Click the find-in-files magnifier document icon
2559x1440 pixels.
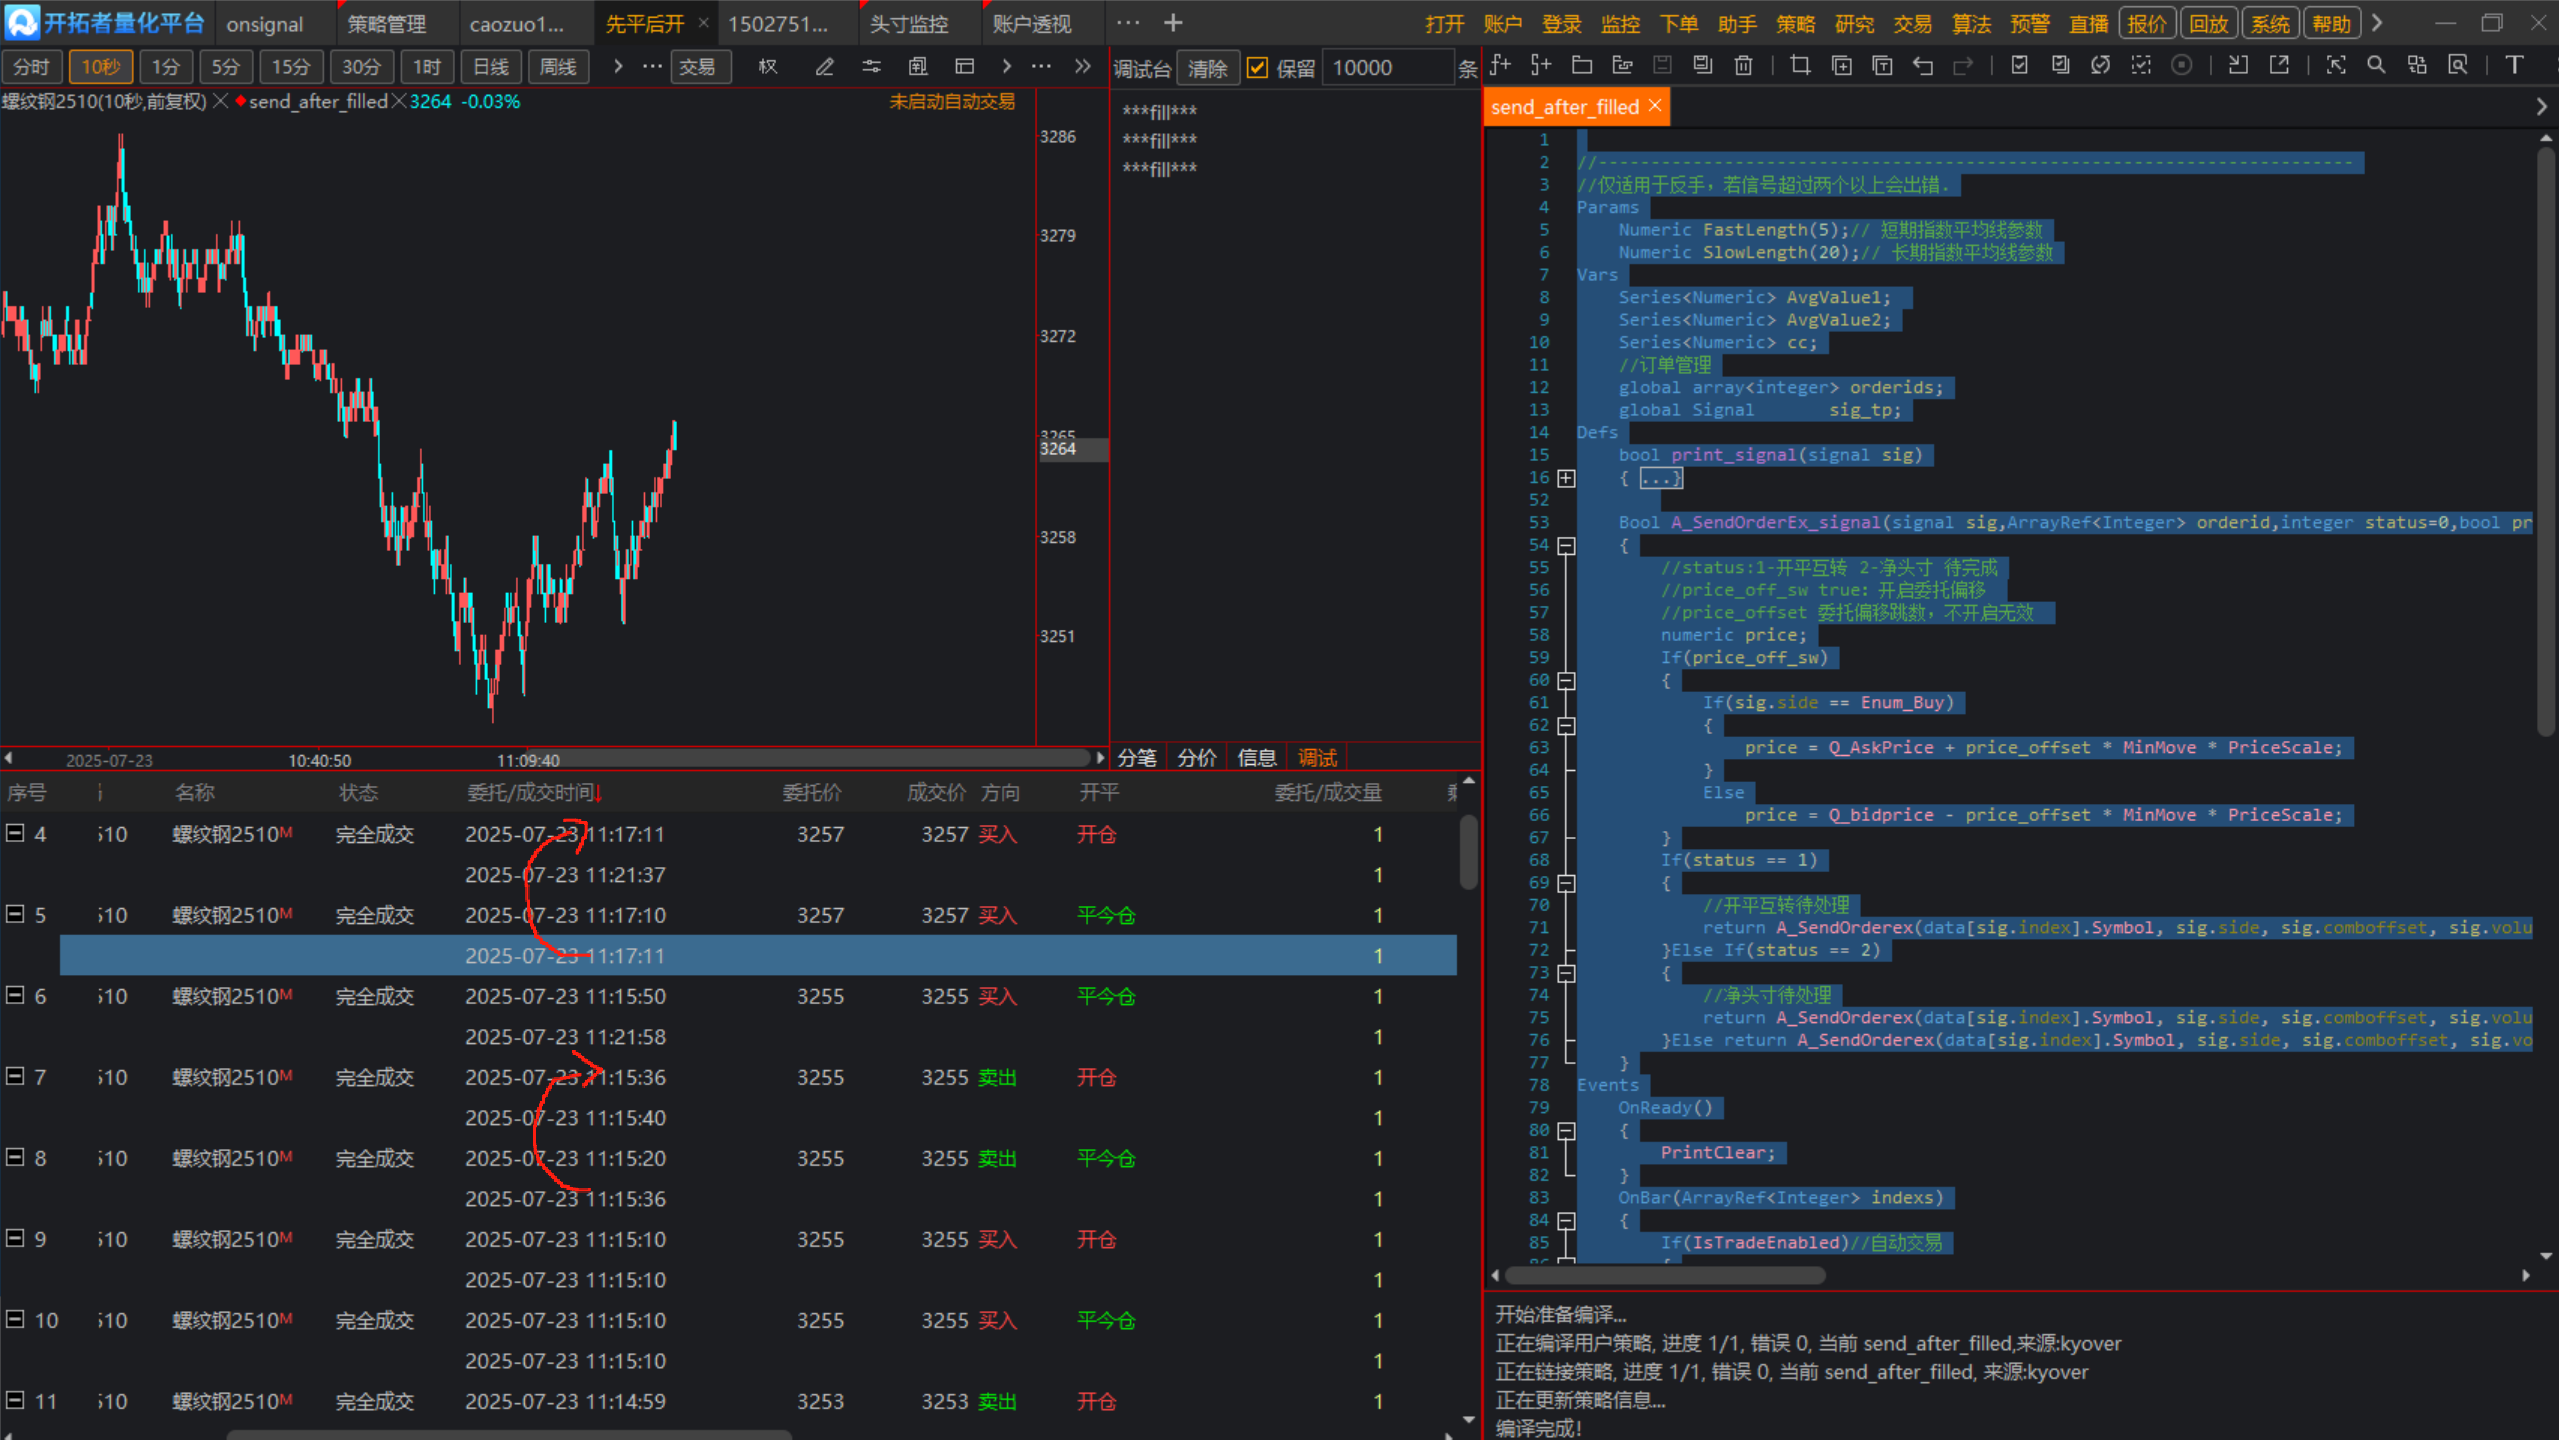[x=2457, y=66]
